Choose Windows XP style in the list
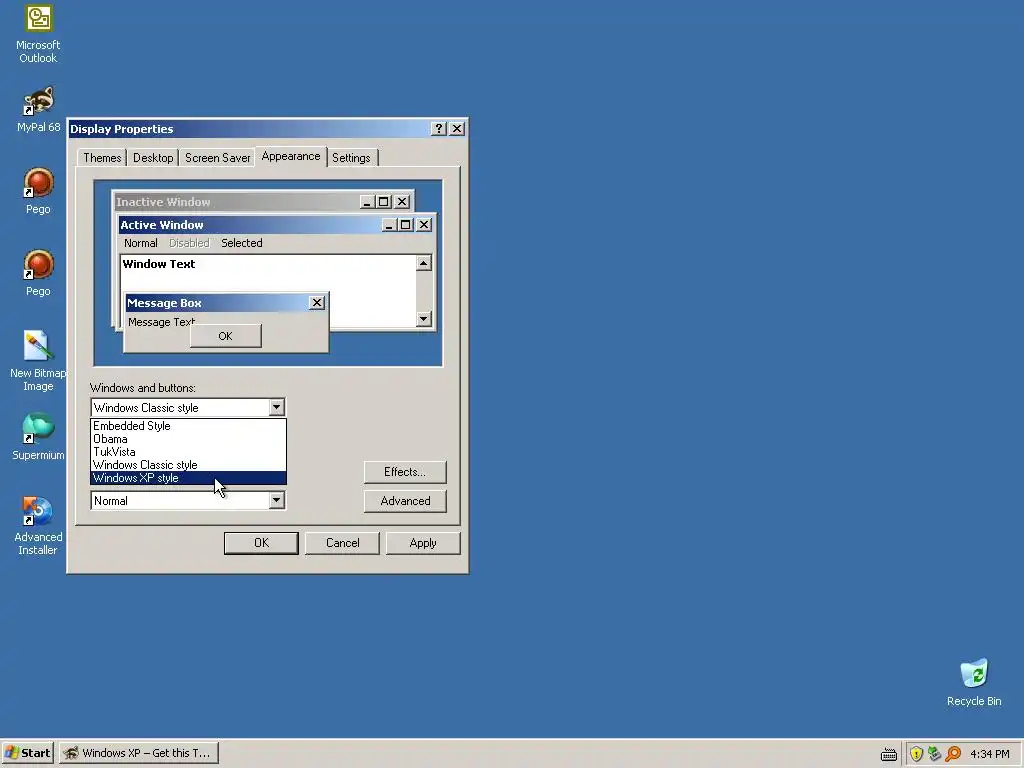Image resolution: width=1024 pixels, height=768 pixels. tap(188, 478)
